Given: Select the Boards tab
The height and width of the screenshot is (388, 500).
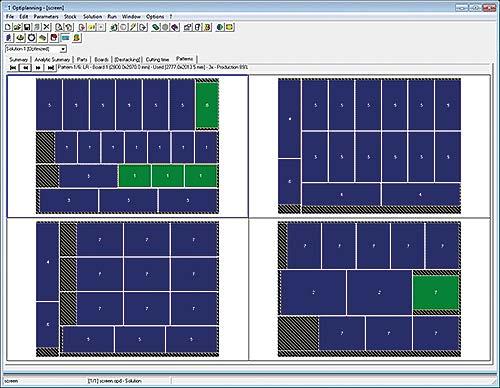Looking at the screenshot, I should 101,59.
